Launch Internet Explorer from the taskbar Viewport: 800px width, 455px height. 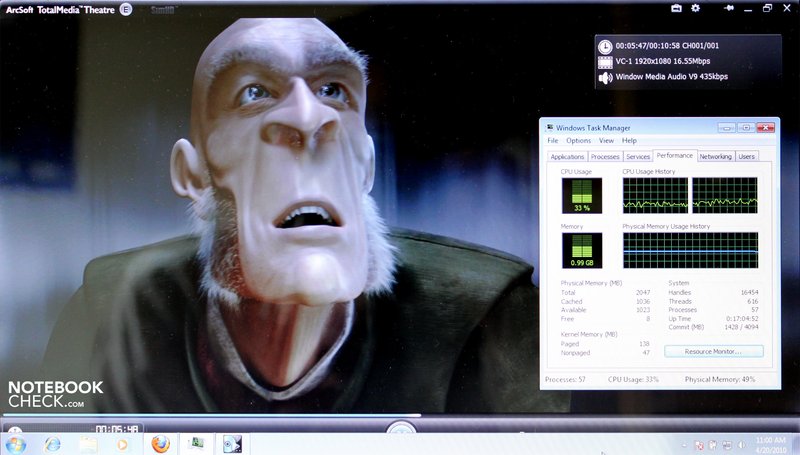click(52, 444)
